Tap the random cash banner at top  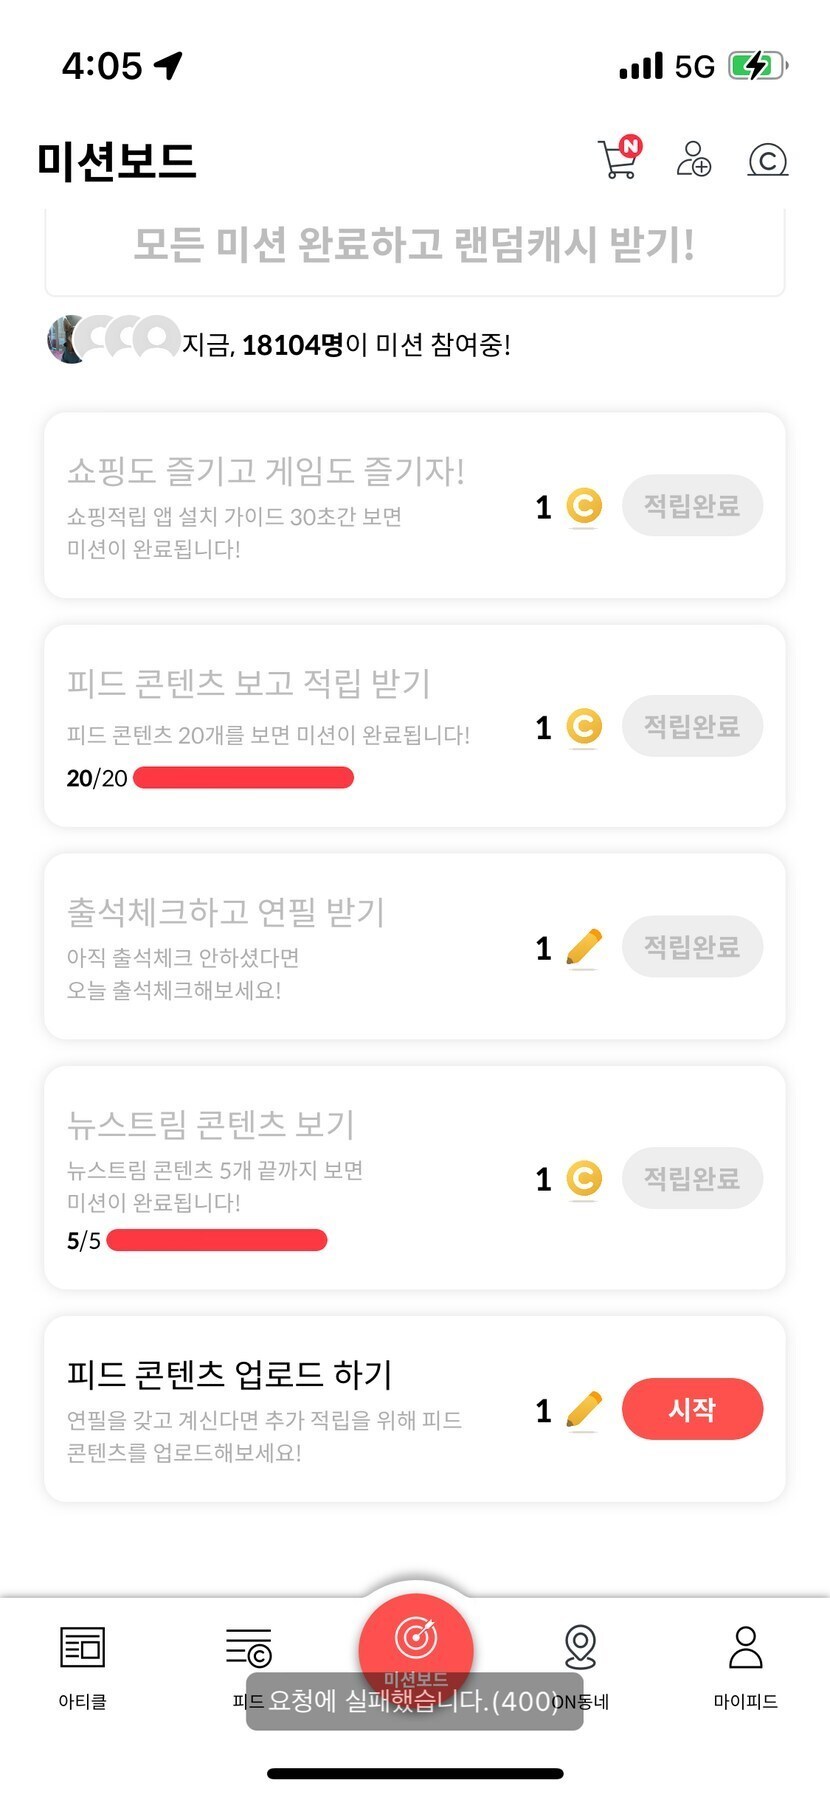pos(414,246)
